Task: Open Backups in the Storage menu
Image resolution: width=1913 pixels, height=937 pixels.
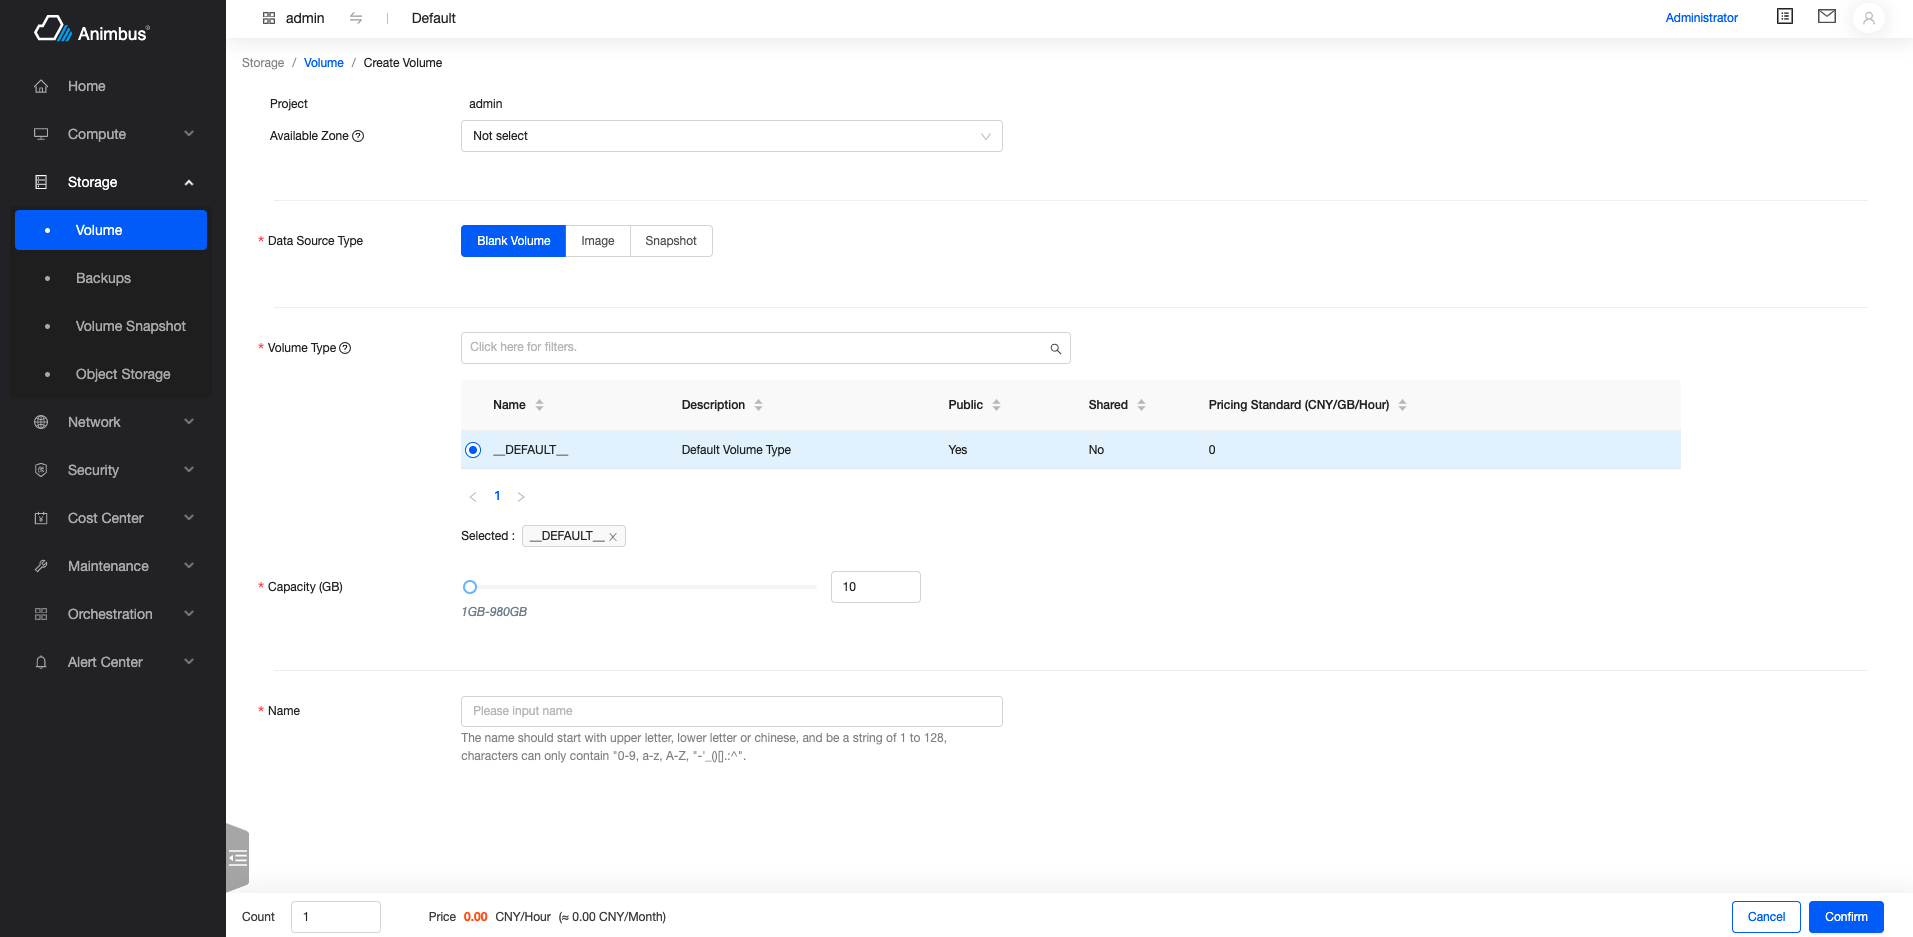Action: [103, 278]
